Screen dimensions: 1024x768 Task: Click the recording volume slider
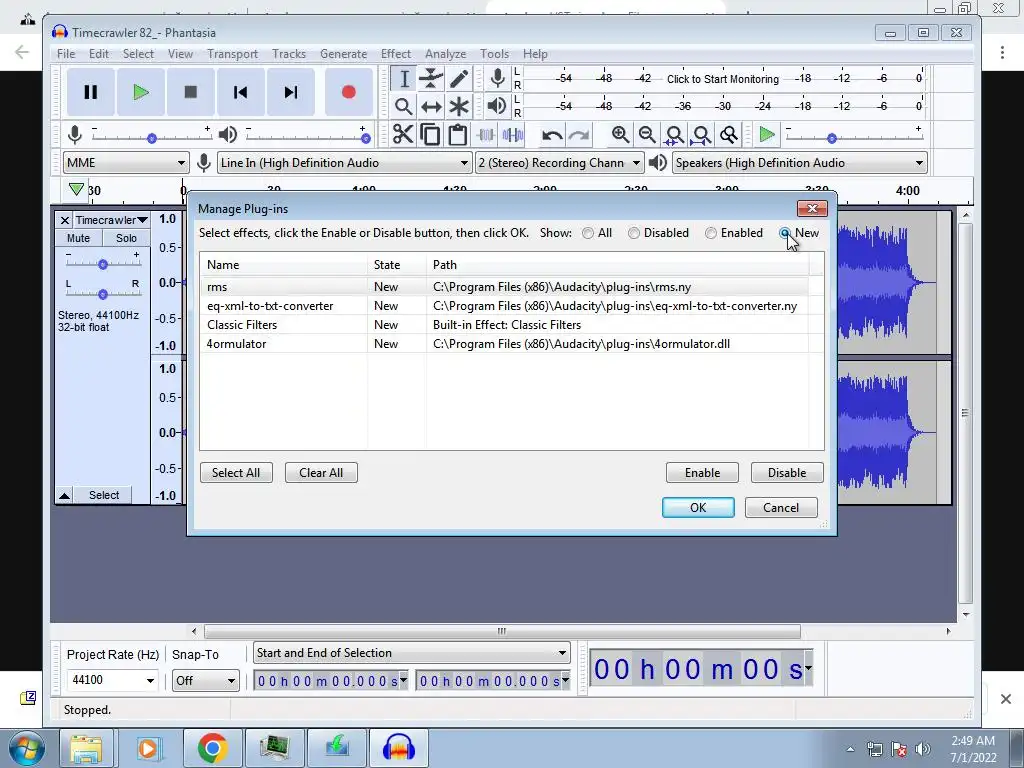152,136
